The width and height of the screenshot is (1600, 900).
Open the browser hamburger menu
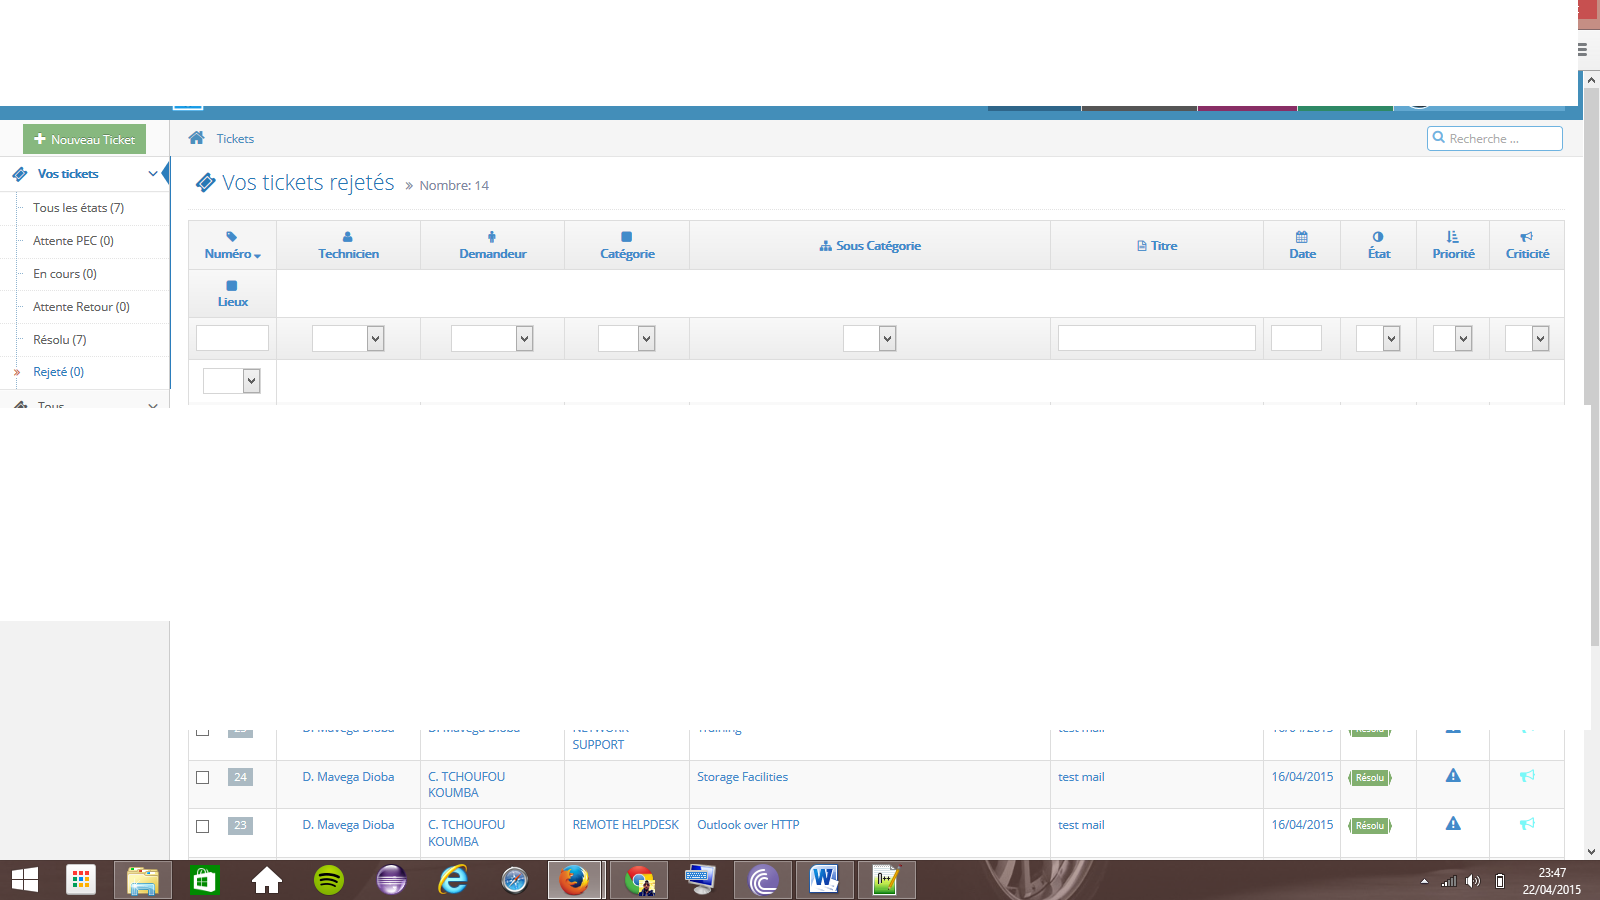click(1582, 49)
